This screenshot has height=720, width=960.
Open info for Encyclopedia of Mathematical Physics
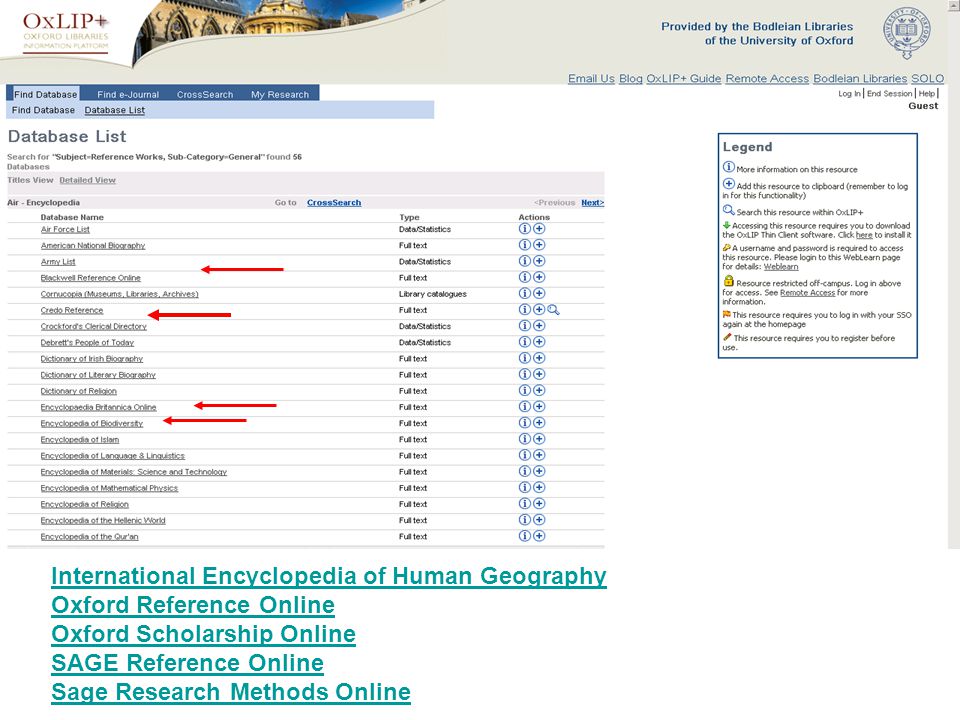pyautogui.click(x=524, y=487)
